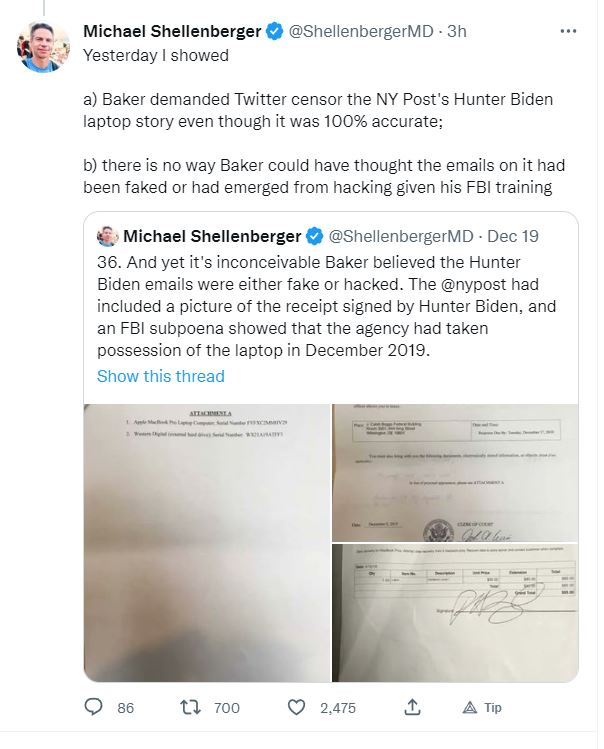Open the three-dot more options menu
The width and height of the screenshot is (604, 749).
(569, 31)
